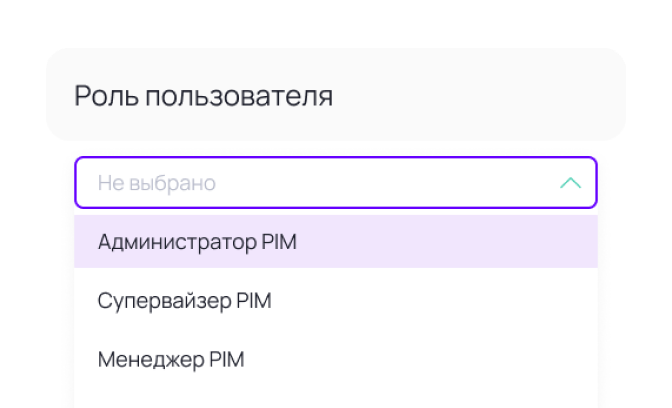Collapse the user role dropdown list

[x=570, y=183]
